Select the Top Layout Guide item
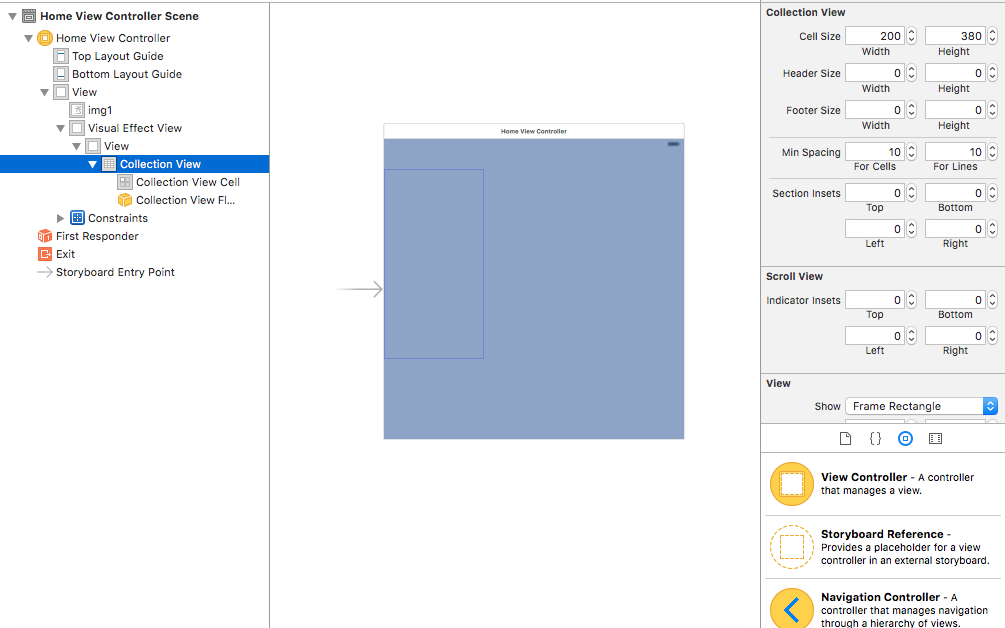The height and width of the screenshot is (628, 1005). point(117,56)
